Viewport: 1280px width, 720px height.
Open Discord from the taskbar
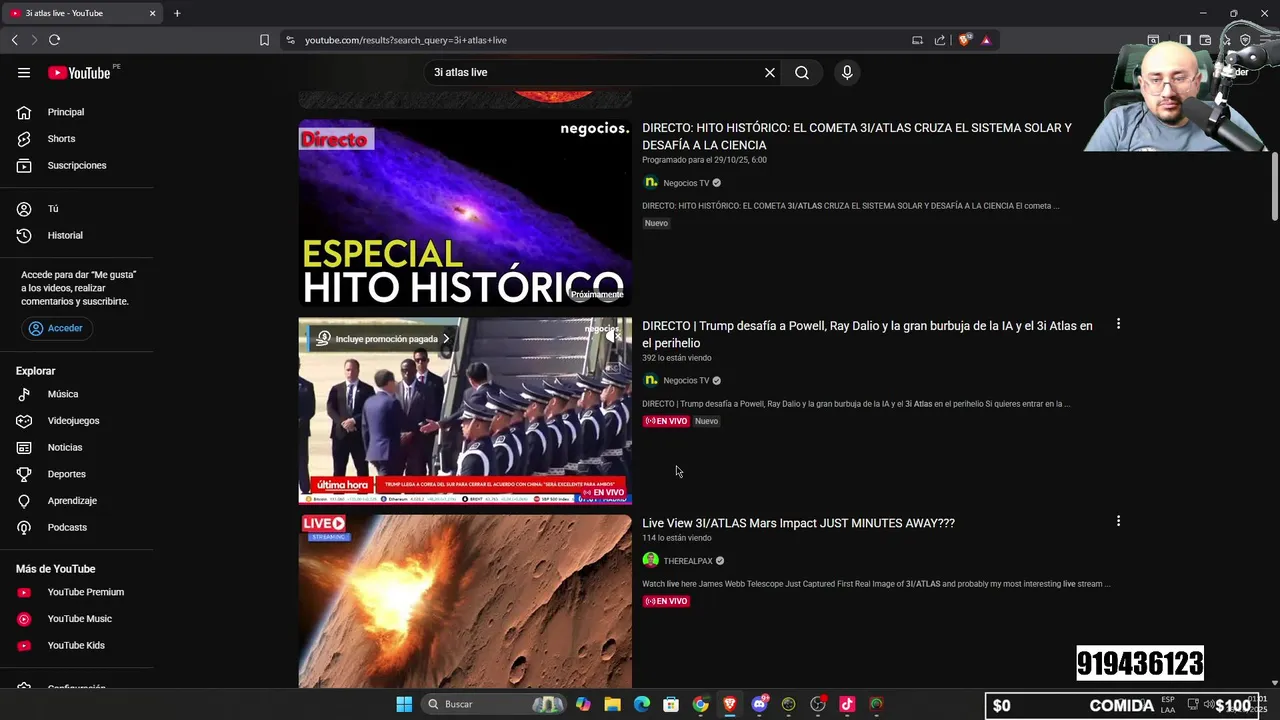coord(760,704)
